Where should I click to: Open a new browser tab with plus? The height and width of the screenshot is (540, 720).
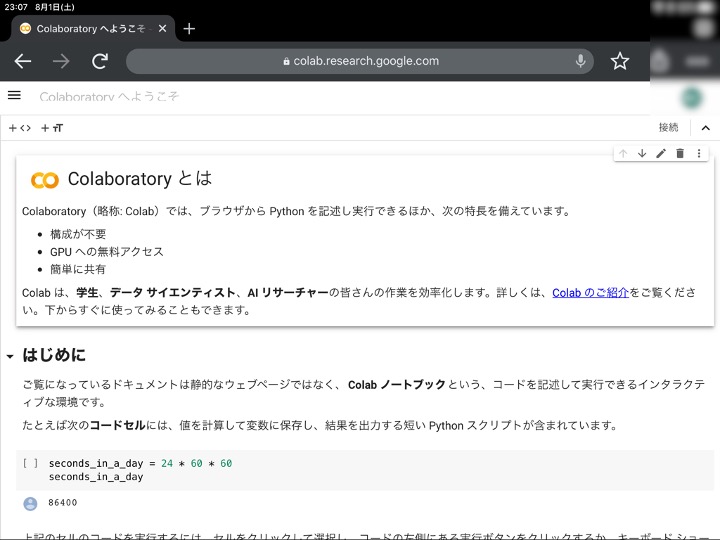click(189, 28)
